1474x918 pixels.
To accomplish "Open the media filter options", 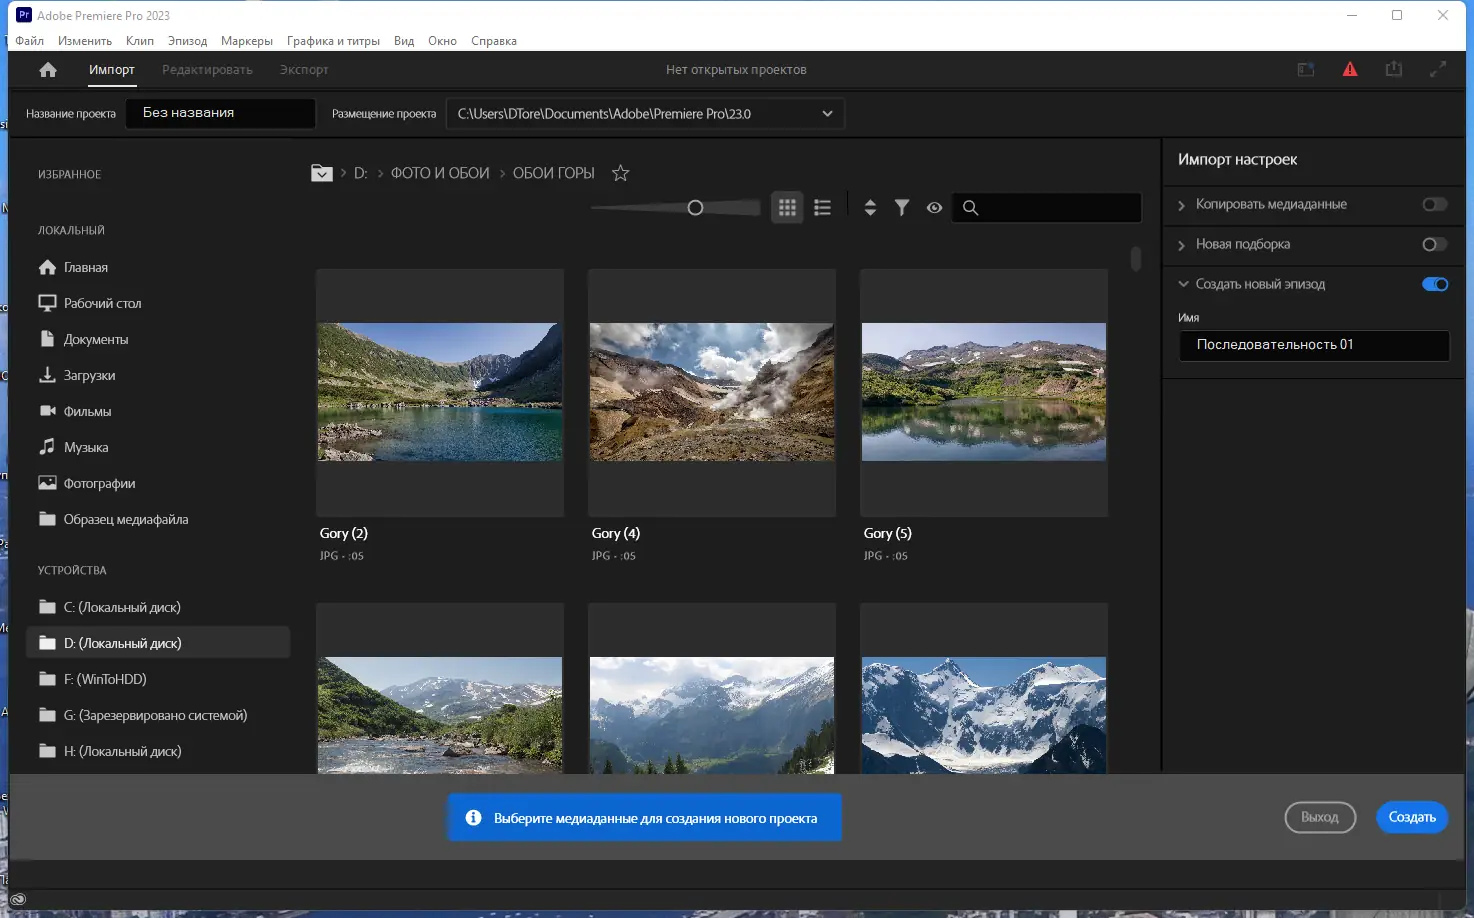I will coord(902,207).
